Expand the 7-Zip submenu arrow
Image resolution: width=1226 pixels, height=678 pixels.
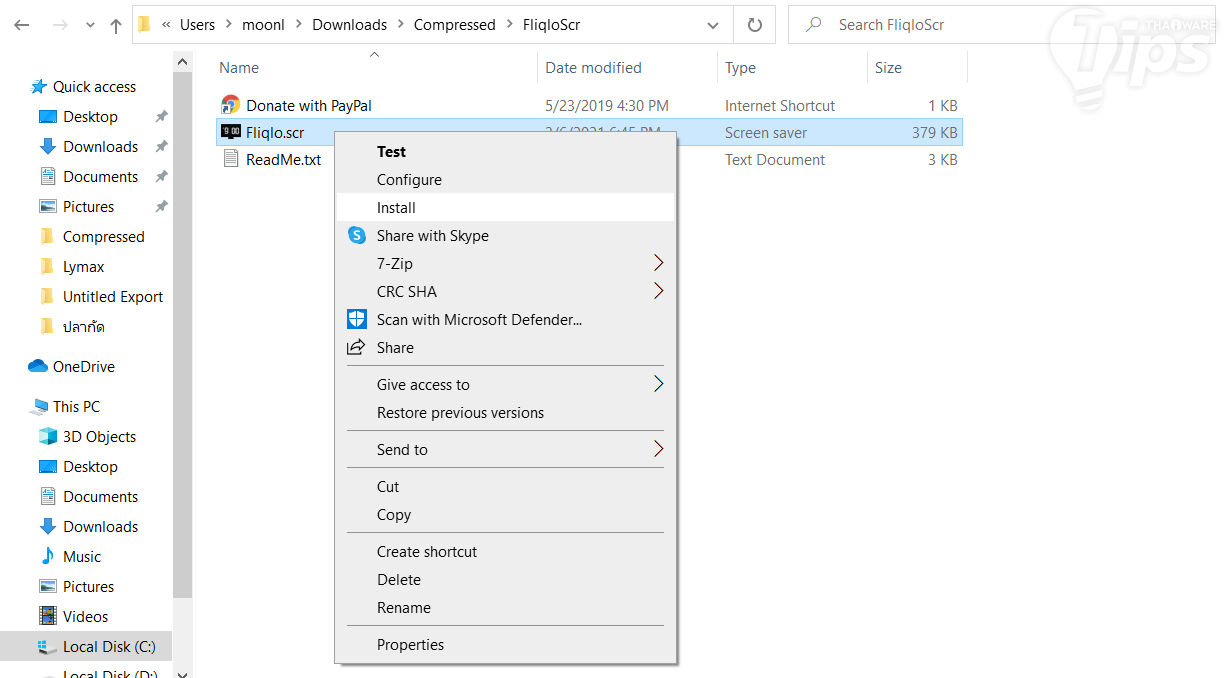[658, 264]
